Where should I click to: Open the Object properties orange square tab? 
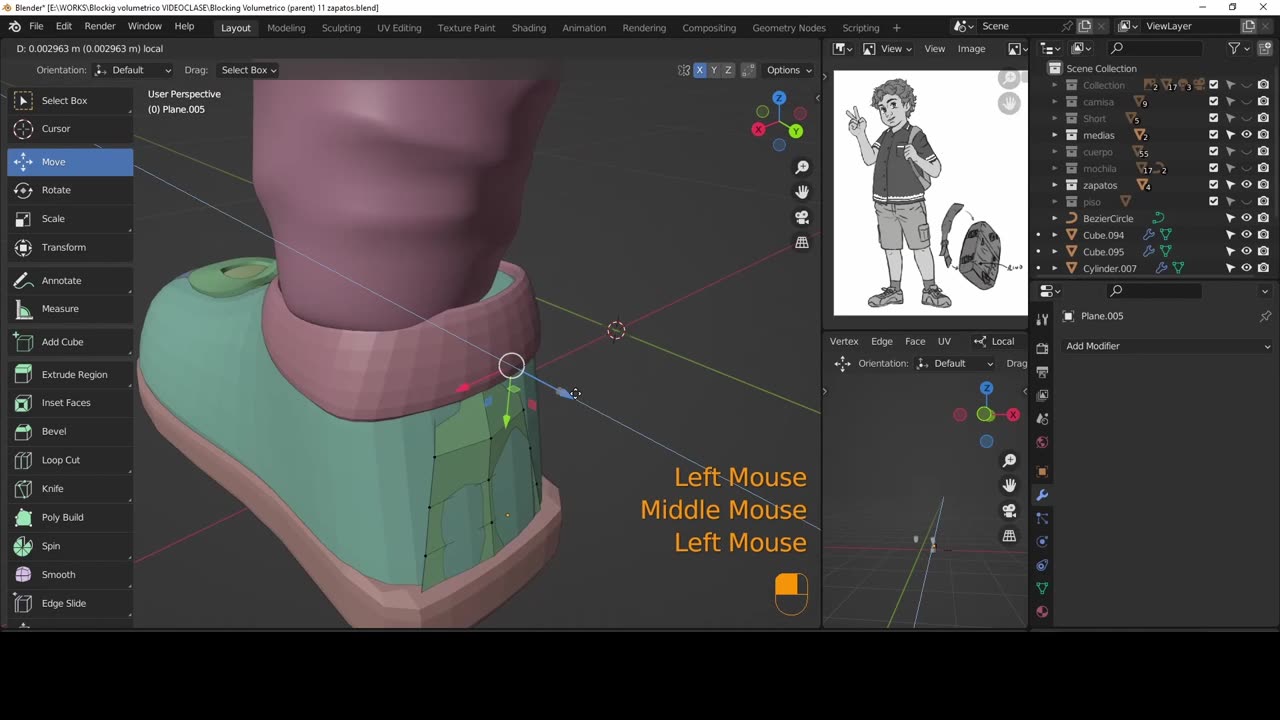click(1042, 472)
